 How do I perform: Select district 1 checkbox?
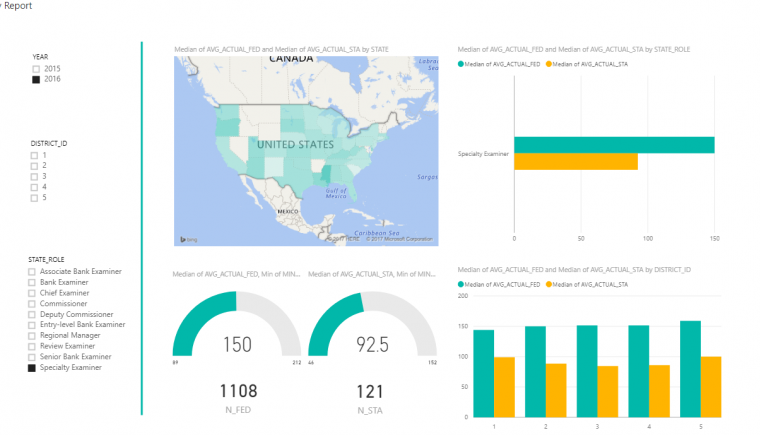[x=34, y=156]
